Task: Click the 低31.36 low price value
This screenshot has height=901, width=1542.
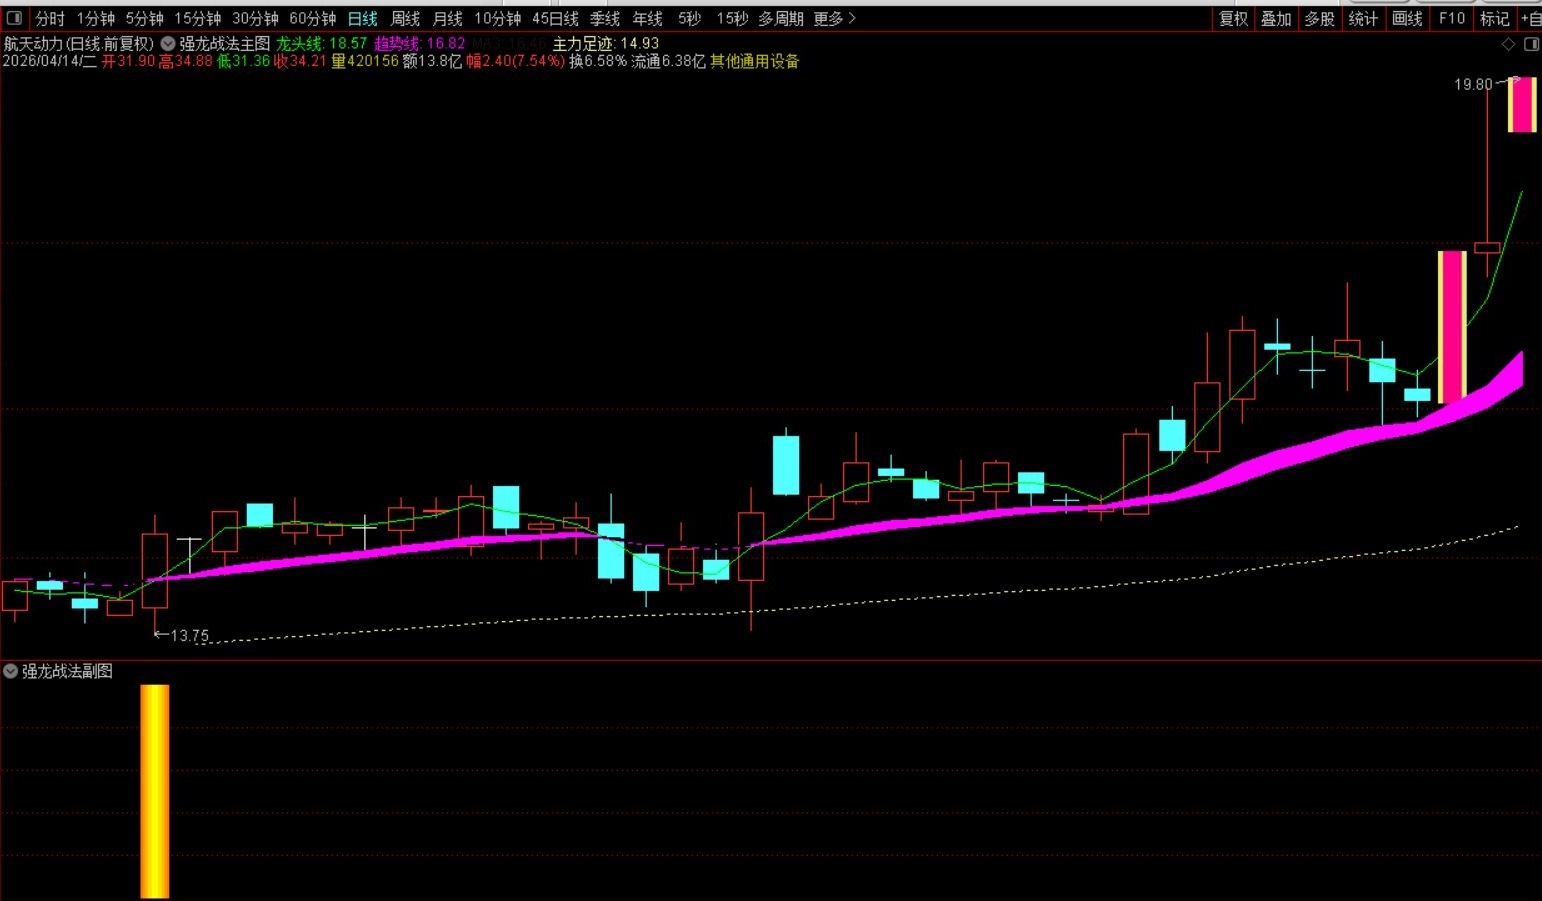Action: (x=243, y=61)
